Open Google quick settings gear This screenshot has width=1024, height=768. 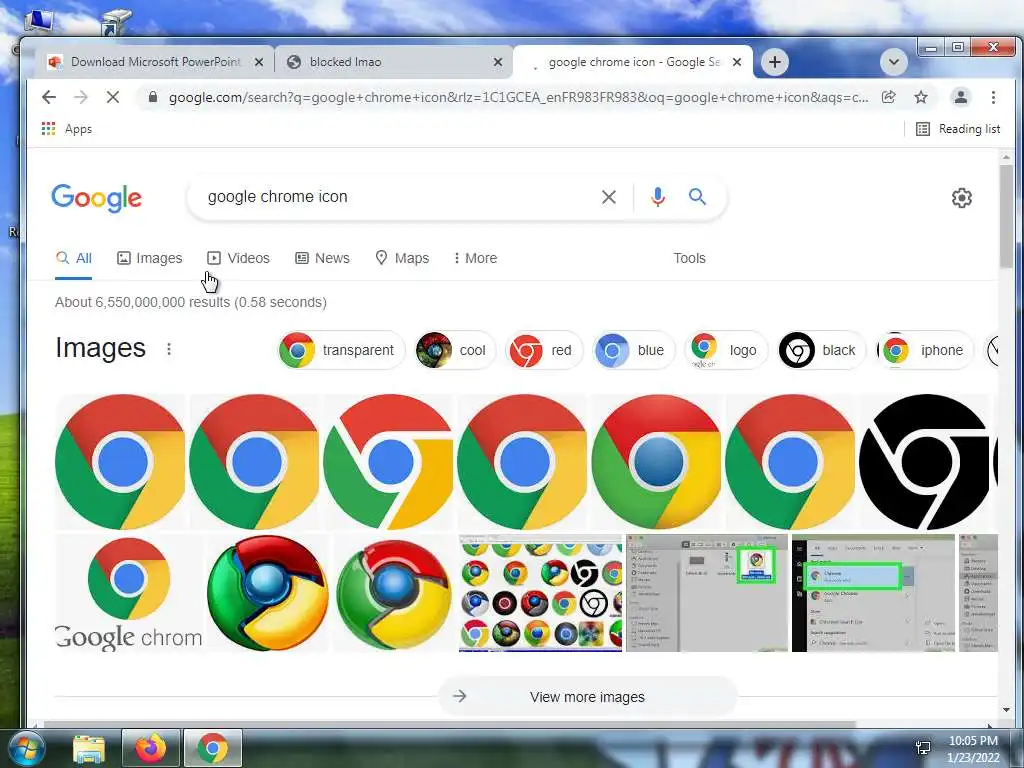[961, 198]
